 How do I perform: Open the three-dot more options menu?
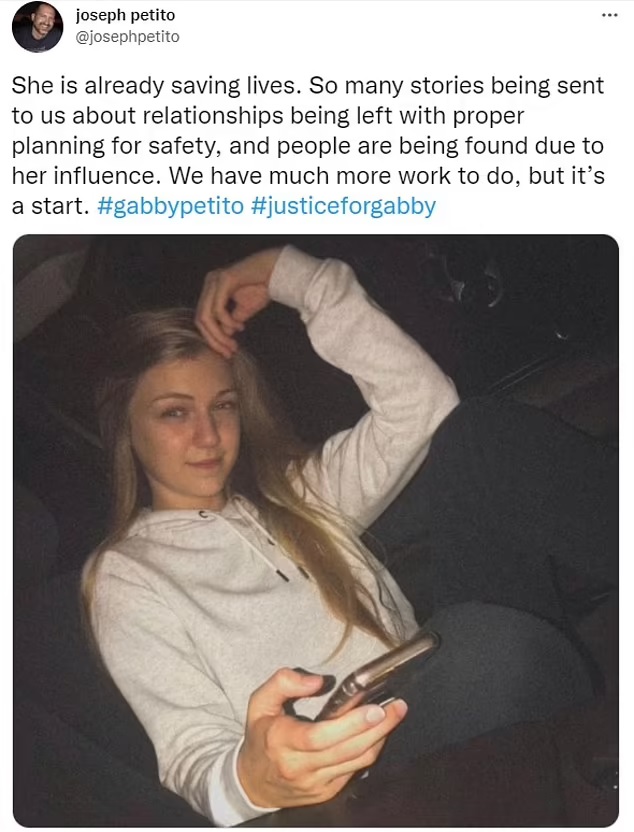pyautogui.click(x=610, y=15)
